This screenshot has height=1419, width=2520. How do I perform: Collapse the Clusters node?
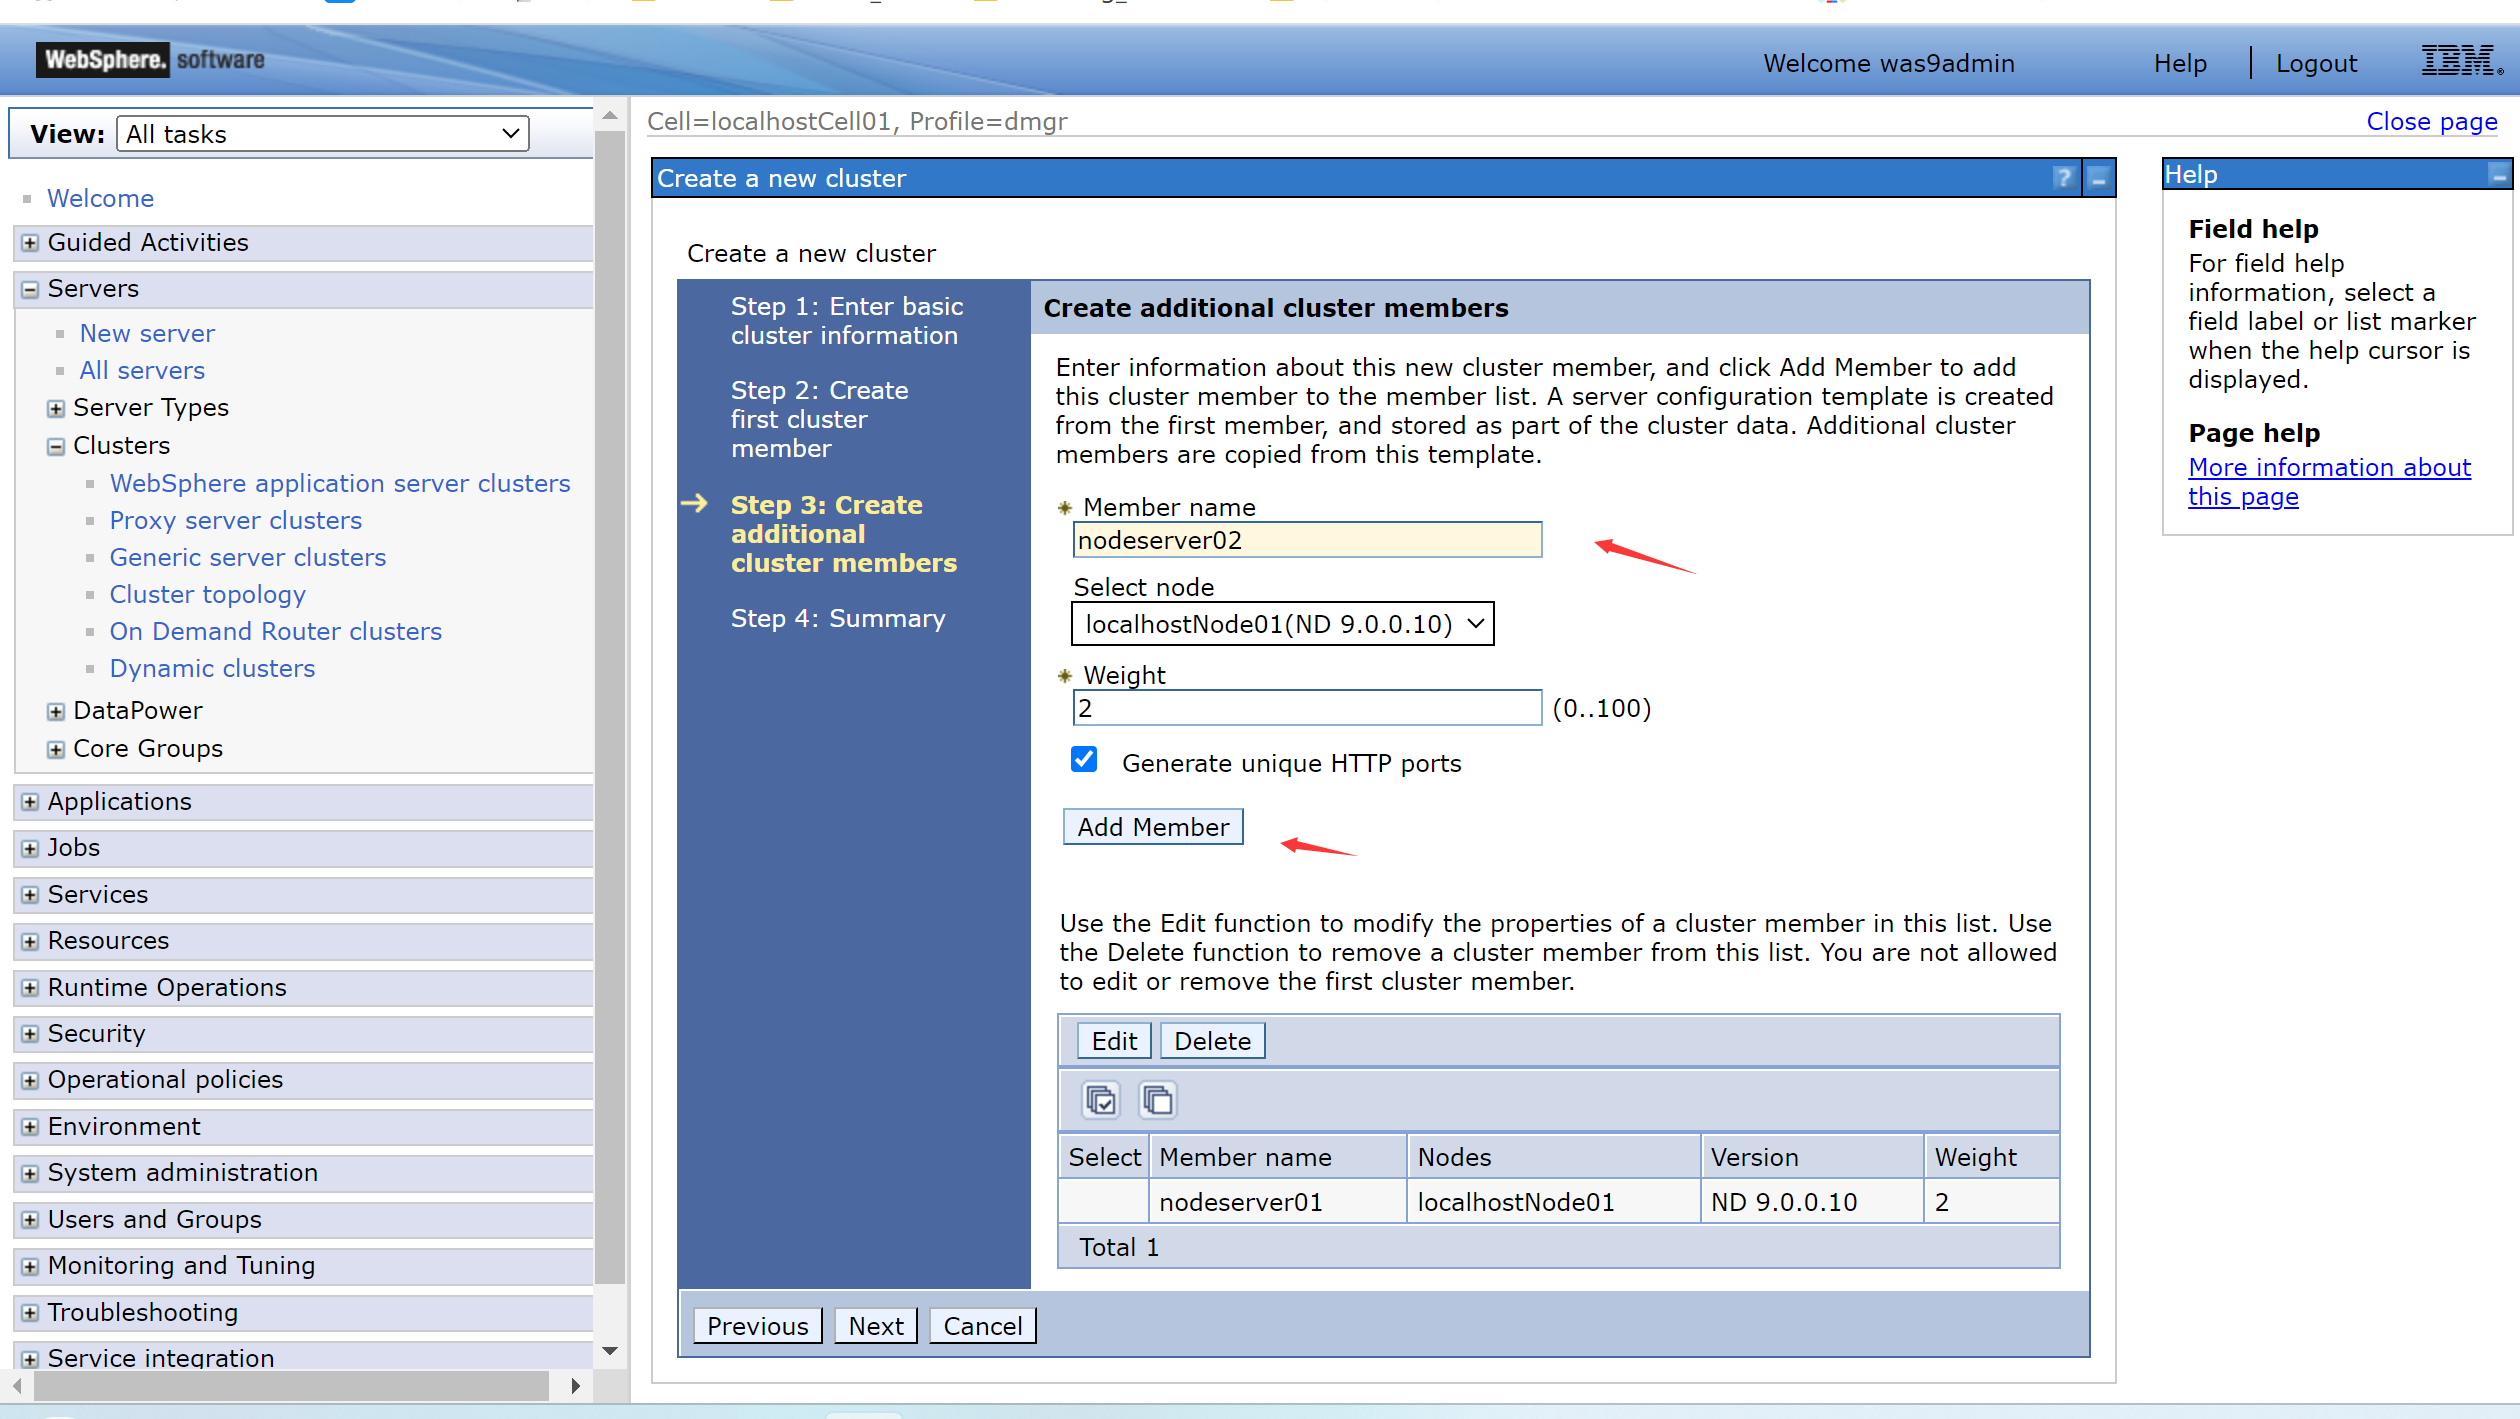point(56,446)
